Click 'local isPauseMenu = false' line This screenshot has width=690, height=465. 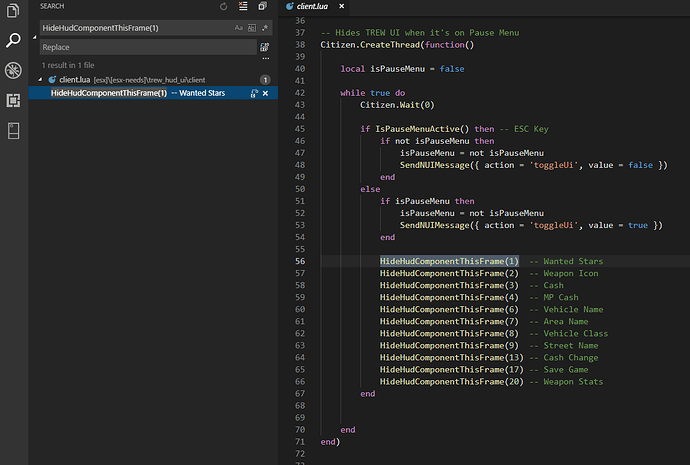[402, 69]
